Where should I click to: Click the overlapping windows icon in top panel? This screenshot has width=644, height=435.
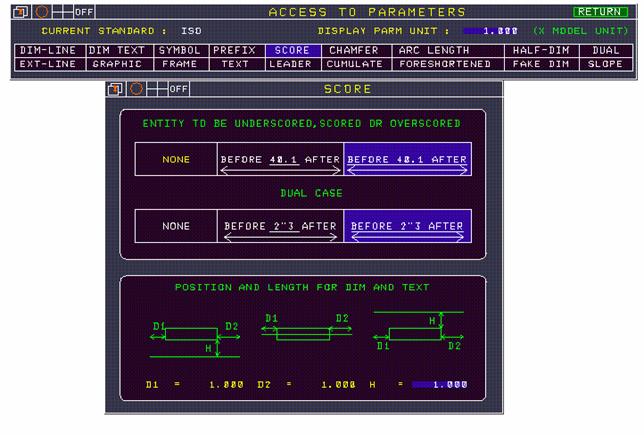pos(21,12)
